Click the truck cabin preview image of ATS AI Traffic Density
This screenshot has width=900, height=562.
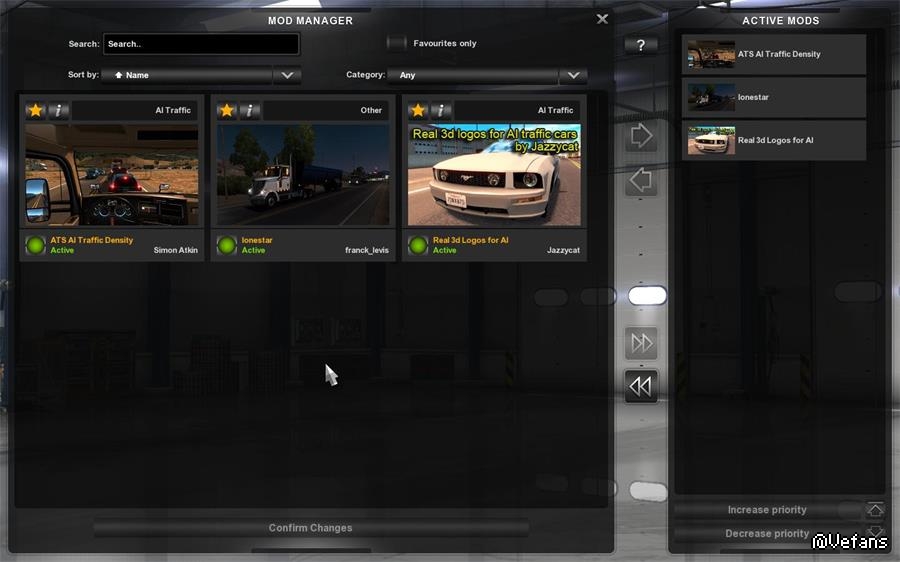pyautogui.click(x=112, y=175)
